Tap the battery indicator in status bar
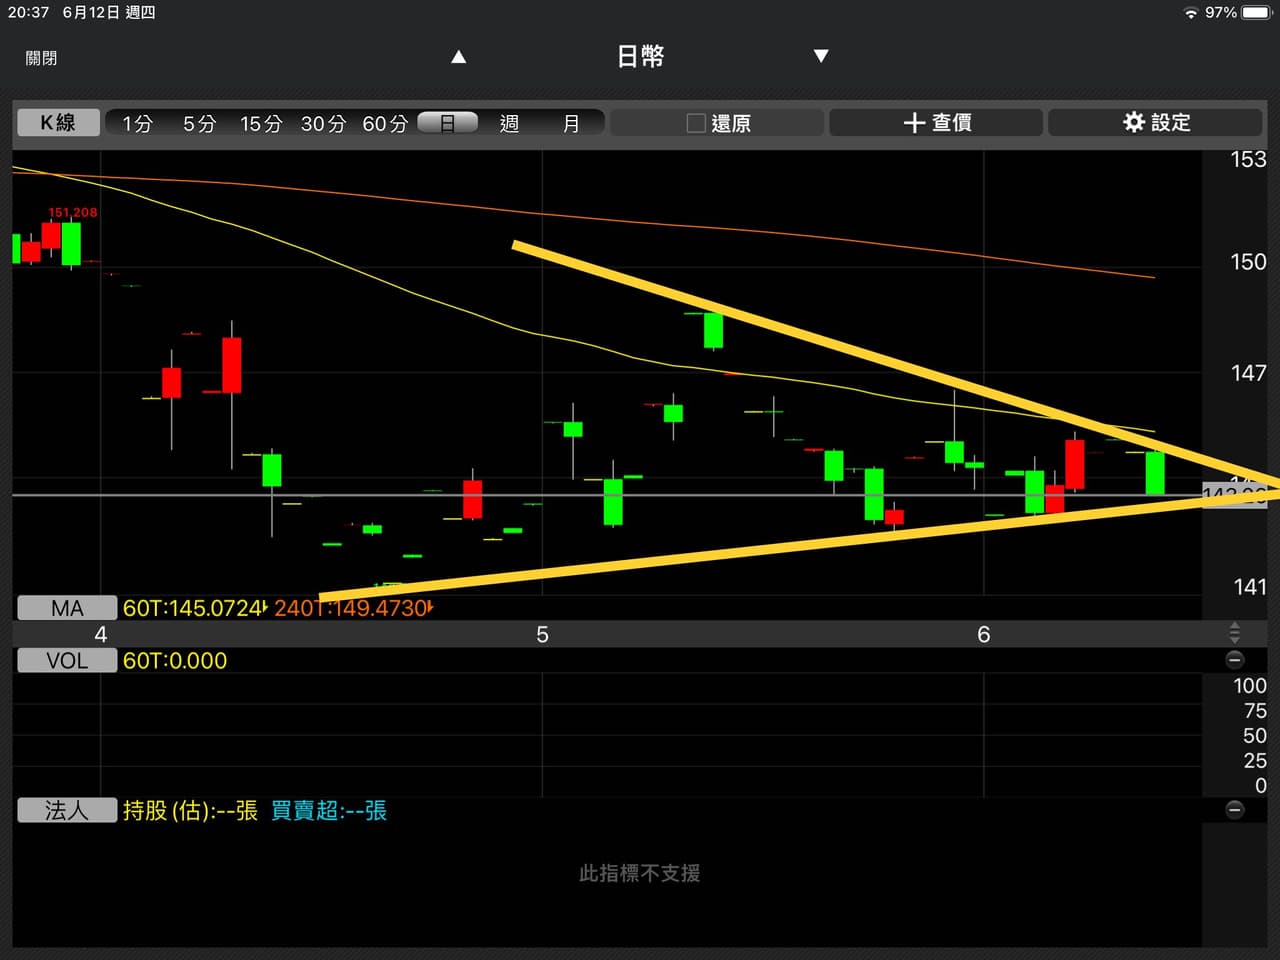The height and width of the screenshot is (960, 1280). click(1256, 13)
